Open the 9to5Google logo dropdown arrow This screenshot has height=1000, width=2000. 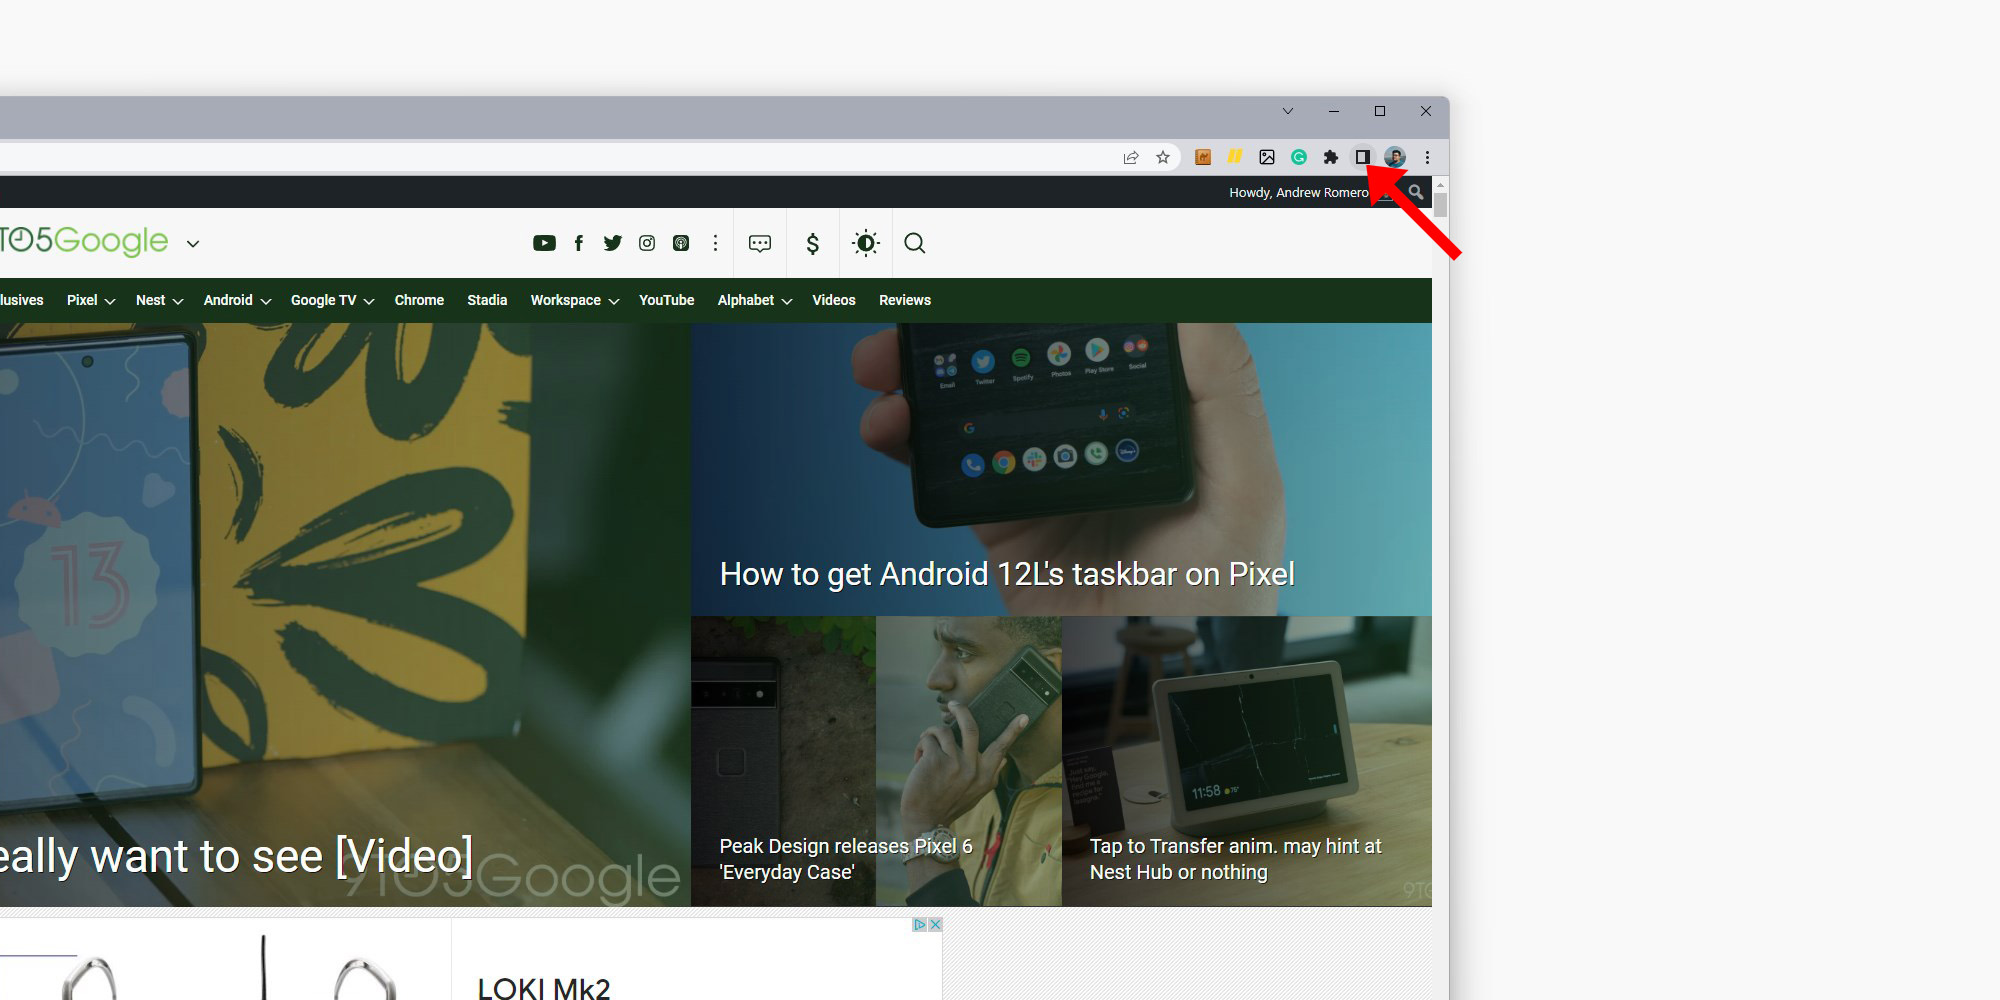point(192,243)
